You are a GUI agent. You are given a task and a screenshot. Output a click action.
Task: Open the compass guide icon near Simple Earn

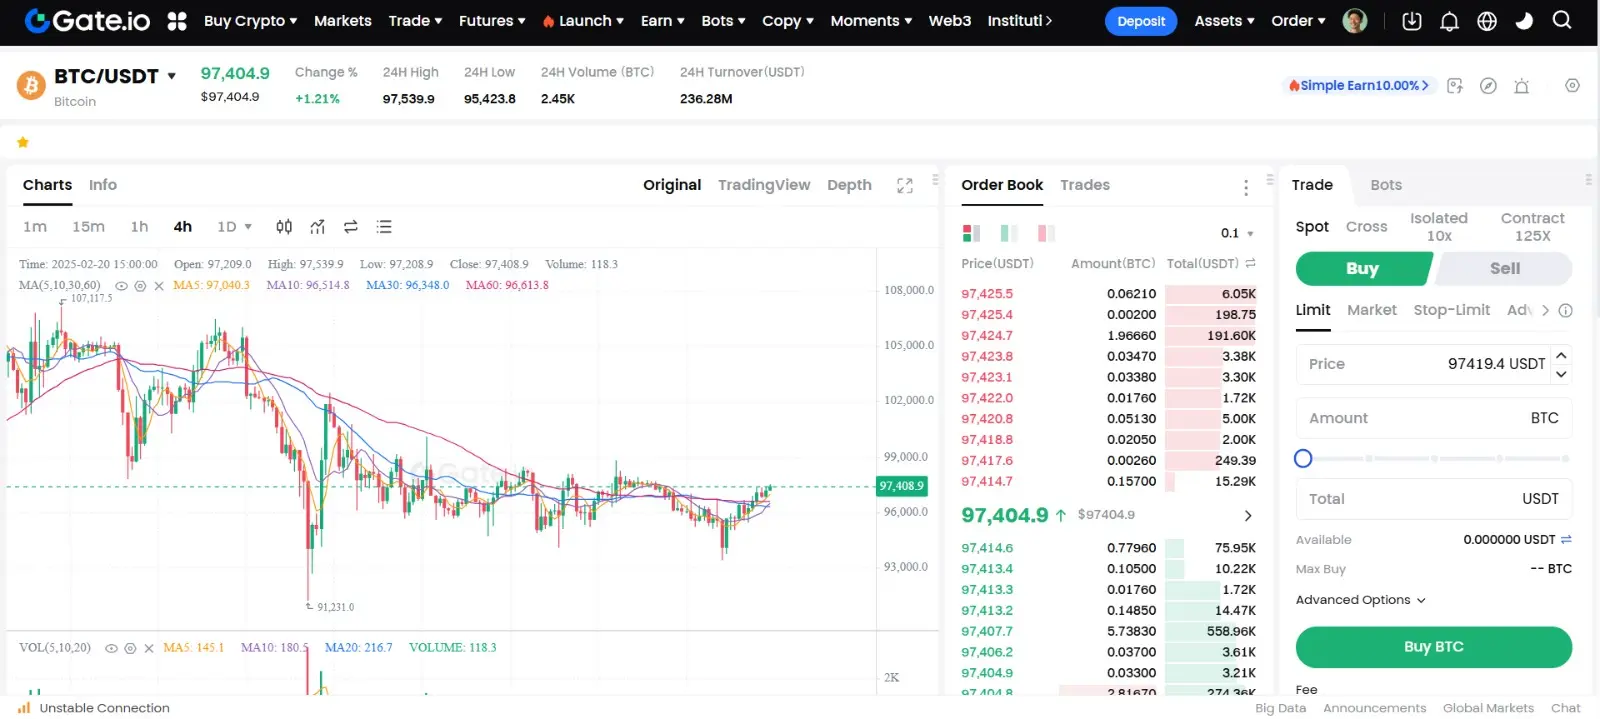pos(1488,86)
